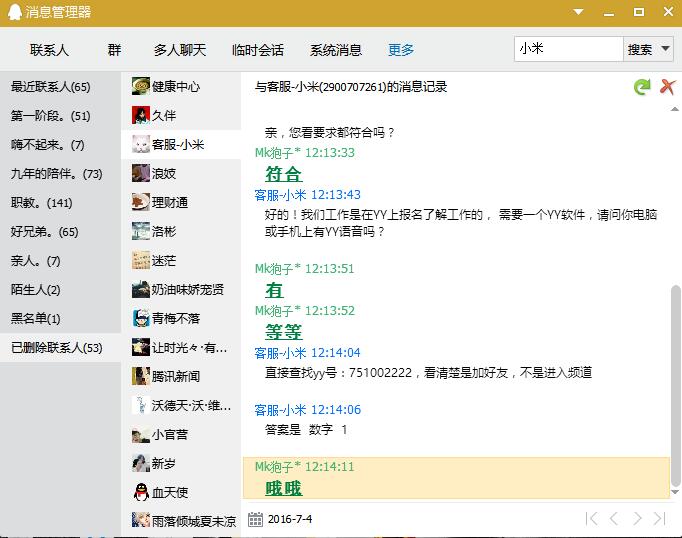Open the 好兄弟。(65) group
The height and width of the screenshot is (538, 682).
click(60, 231)
